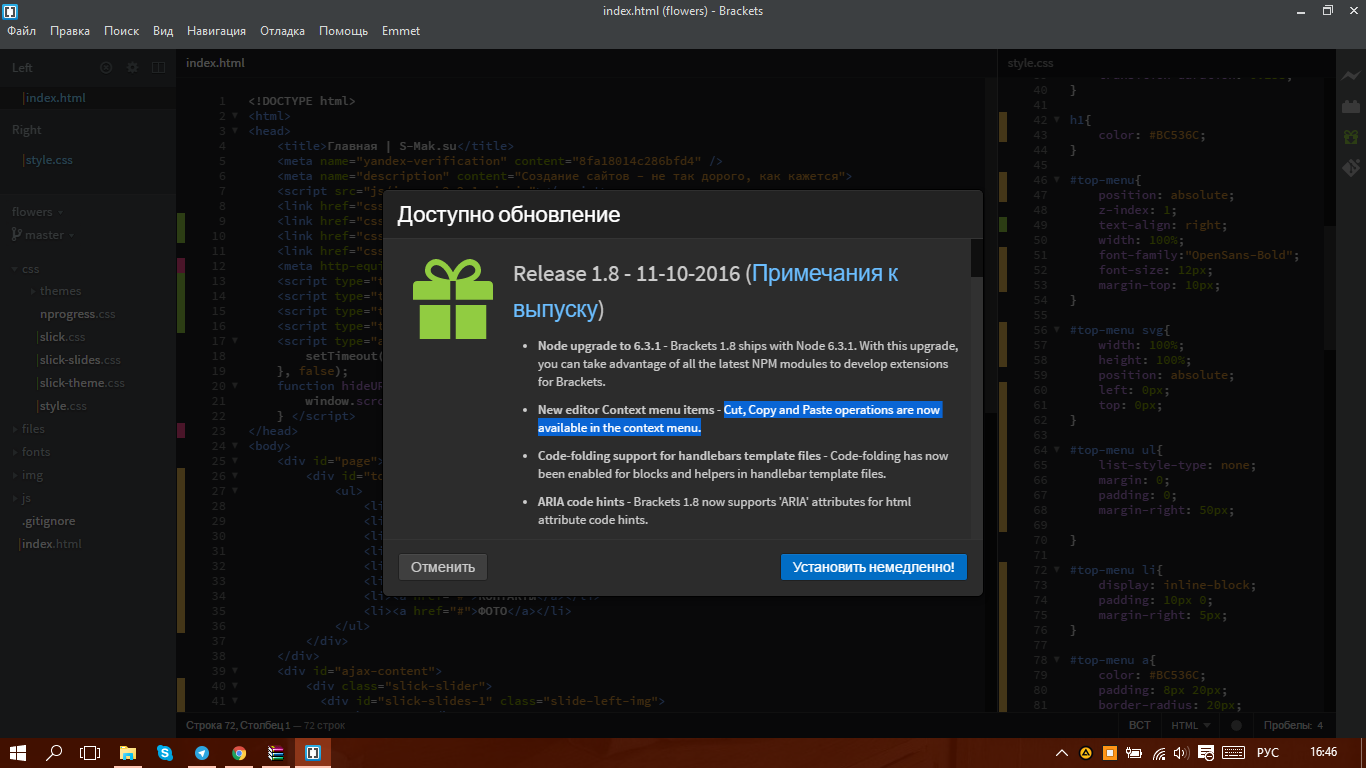Open the Навигация menu
Image resolution: width=1366 pixels, height=768 pixels.
(216, 31)
